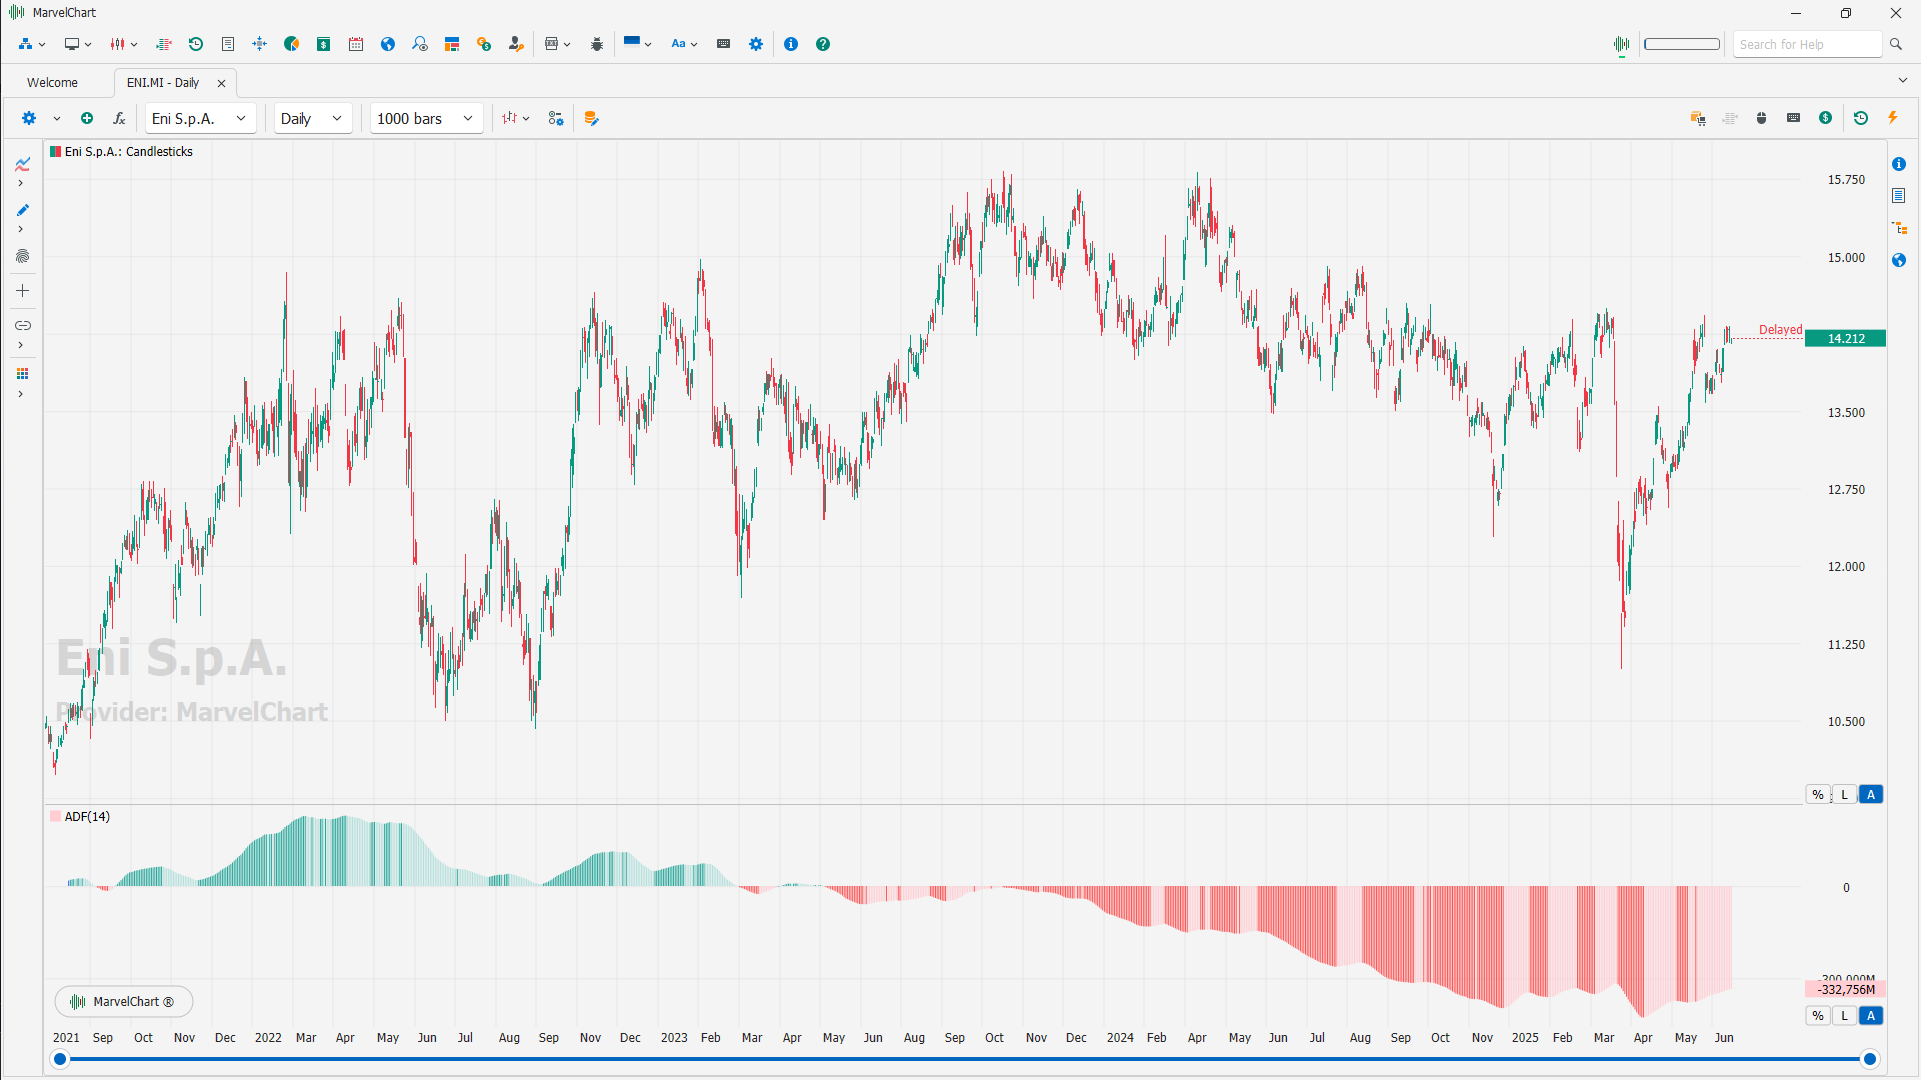Click the Search for Help field
The width and height of the screenshot is (1921, 1080).
1807,44
